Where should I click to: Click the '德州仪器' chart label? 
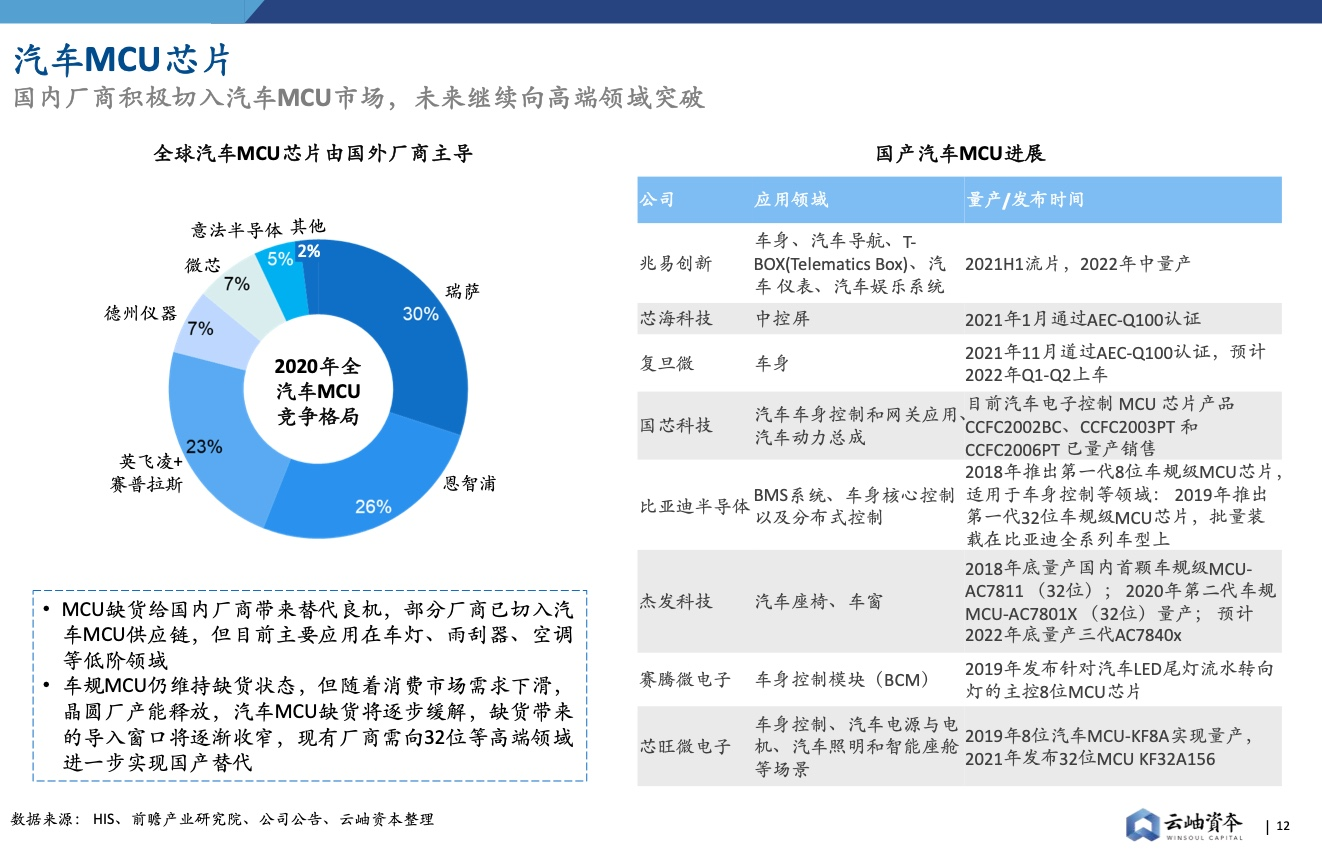141,313
